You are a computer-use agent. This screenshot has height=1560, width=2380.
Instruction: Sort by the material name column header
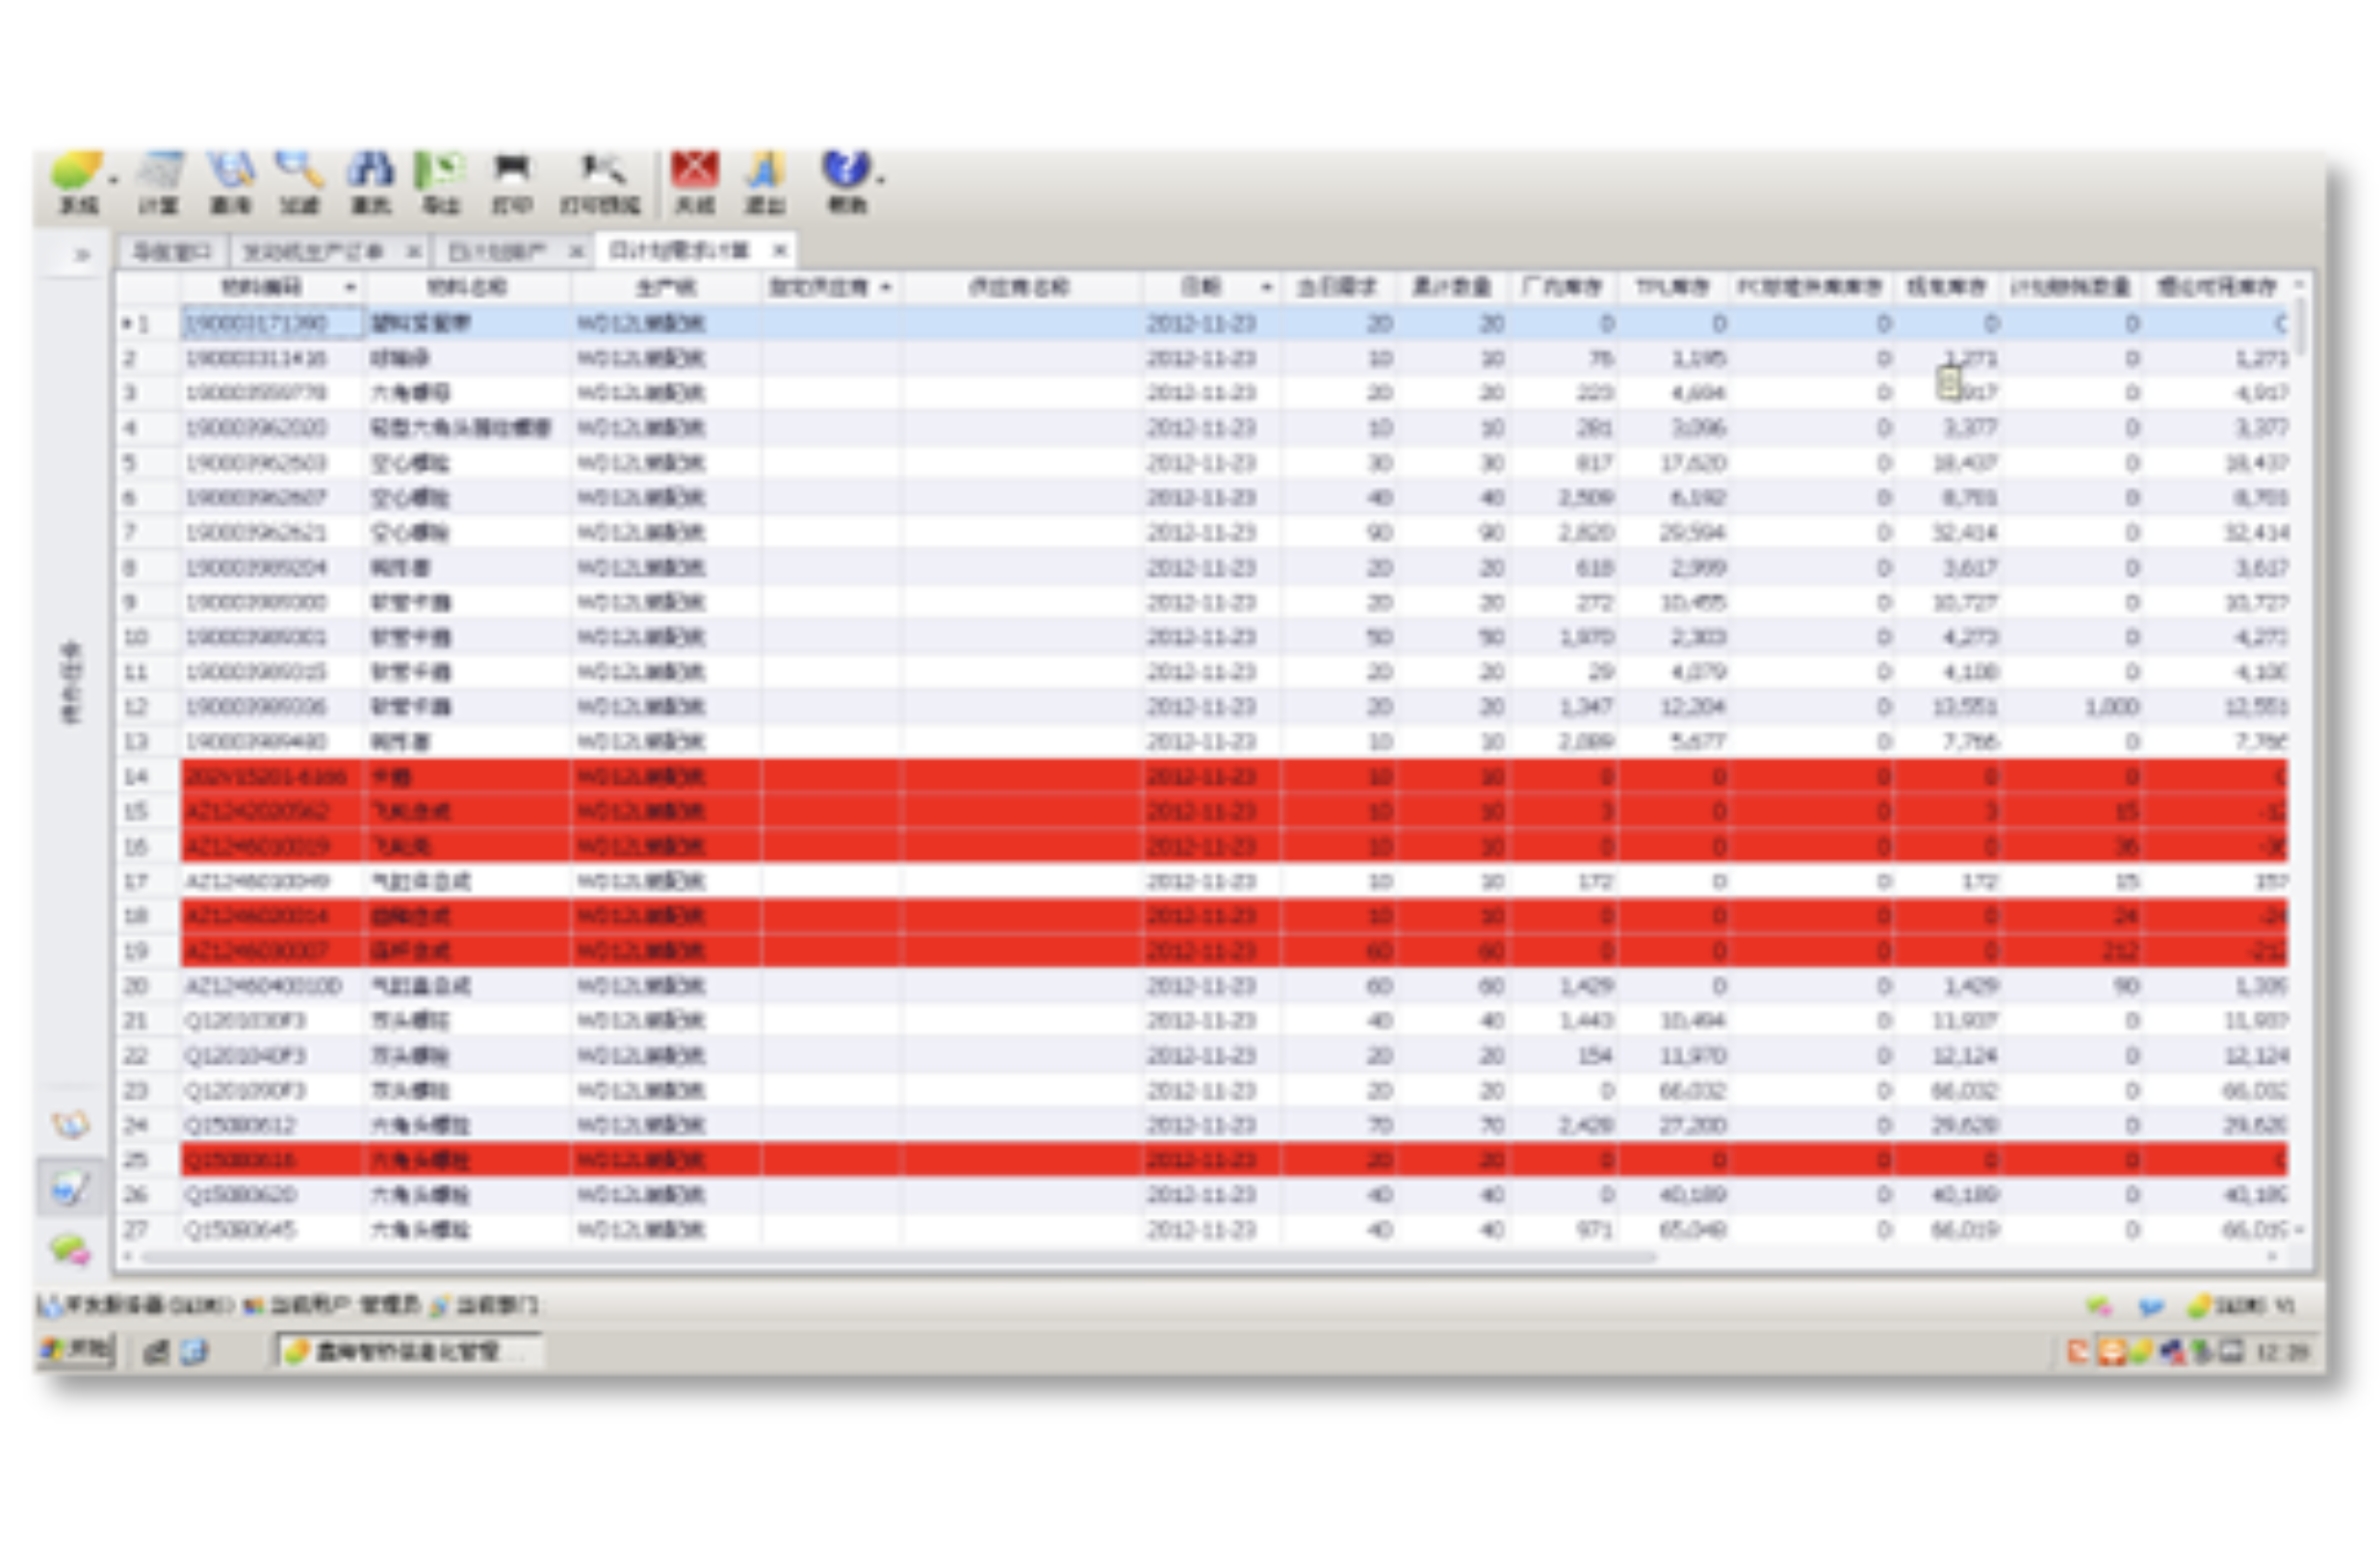[467, 288]
